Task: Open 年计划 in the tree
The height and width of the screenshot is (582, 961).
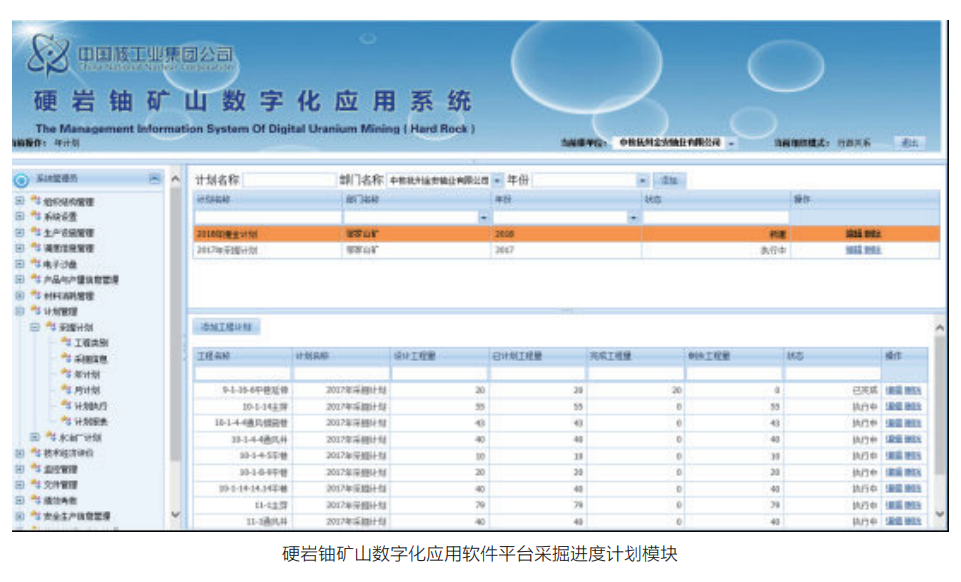Action: [x=87, y=374]
